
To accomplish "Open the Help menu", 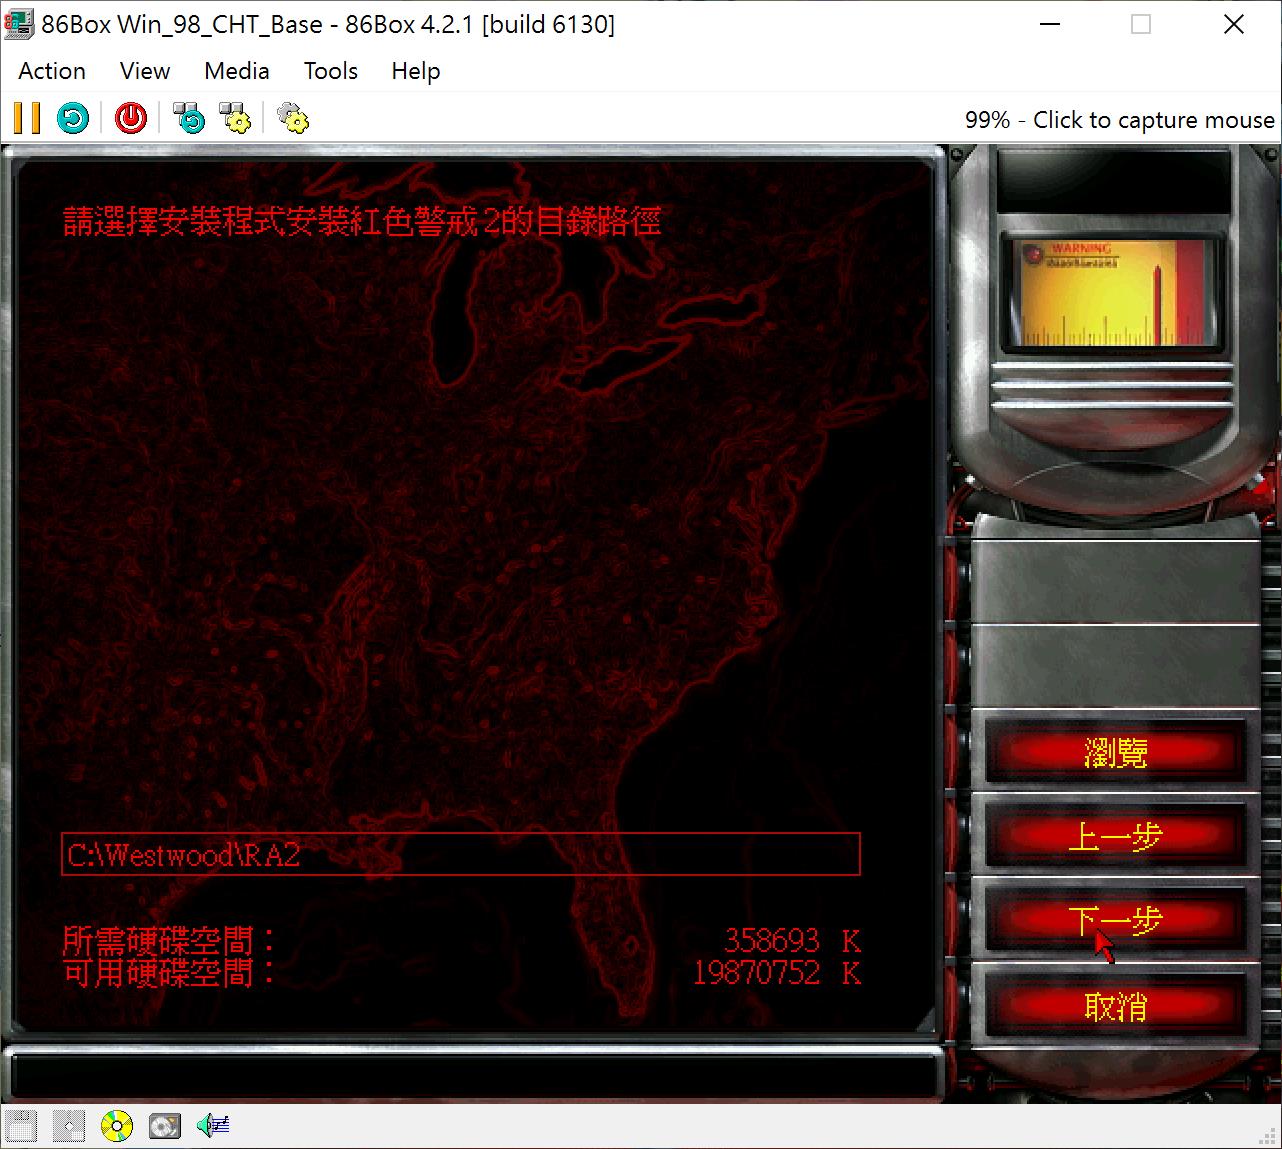I will pos(416,71).
